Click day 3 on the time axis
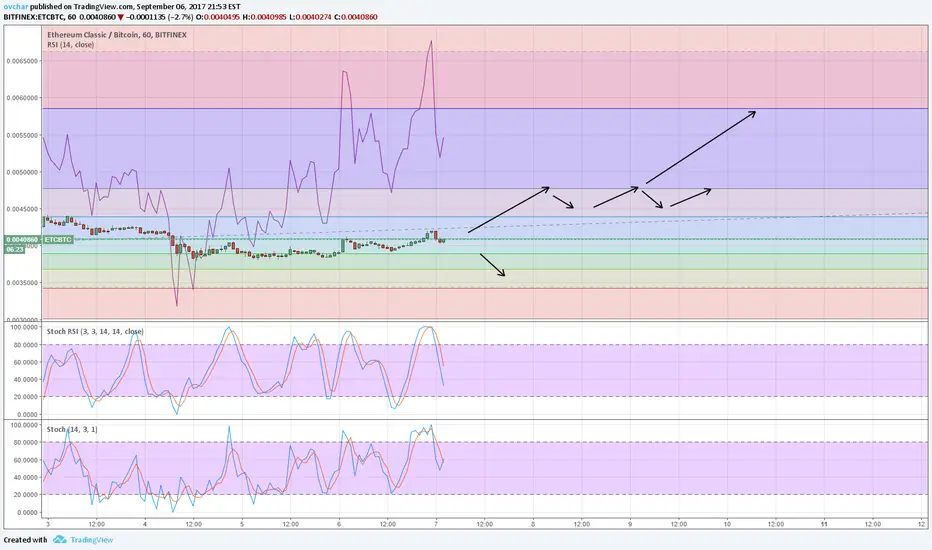Viewport: 932px width, 550px height. click(48, 524)
